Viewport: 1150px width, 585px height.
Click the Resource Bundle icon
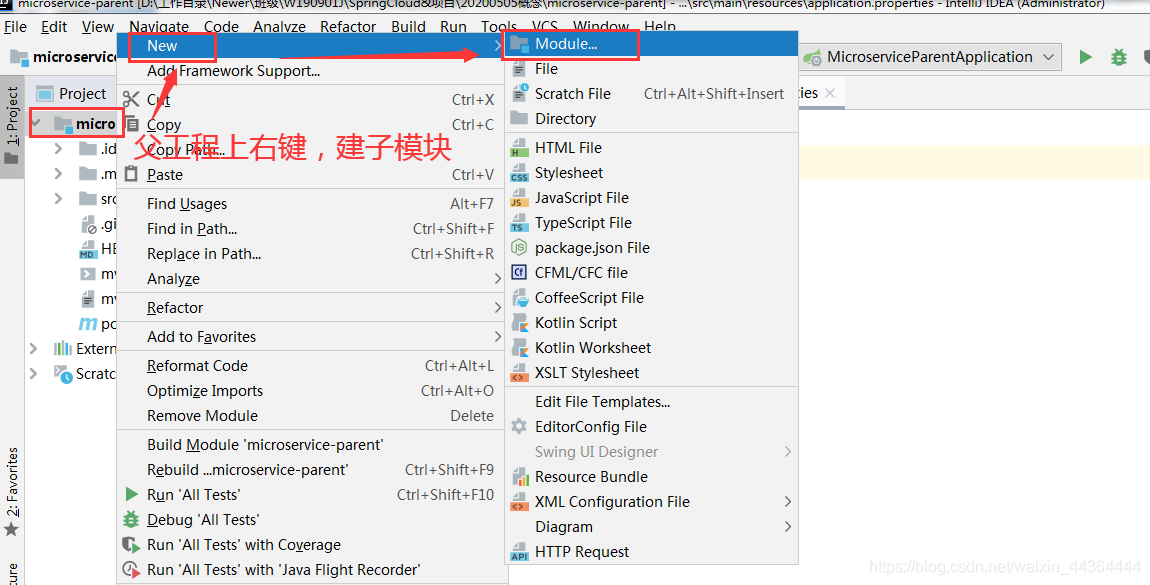point(519,477)
